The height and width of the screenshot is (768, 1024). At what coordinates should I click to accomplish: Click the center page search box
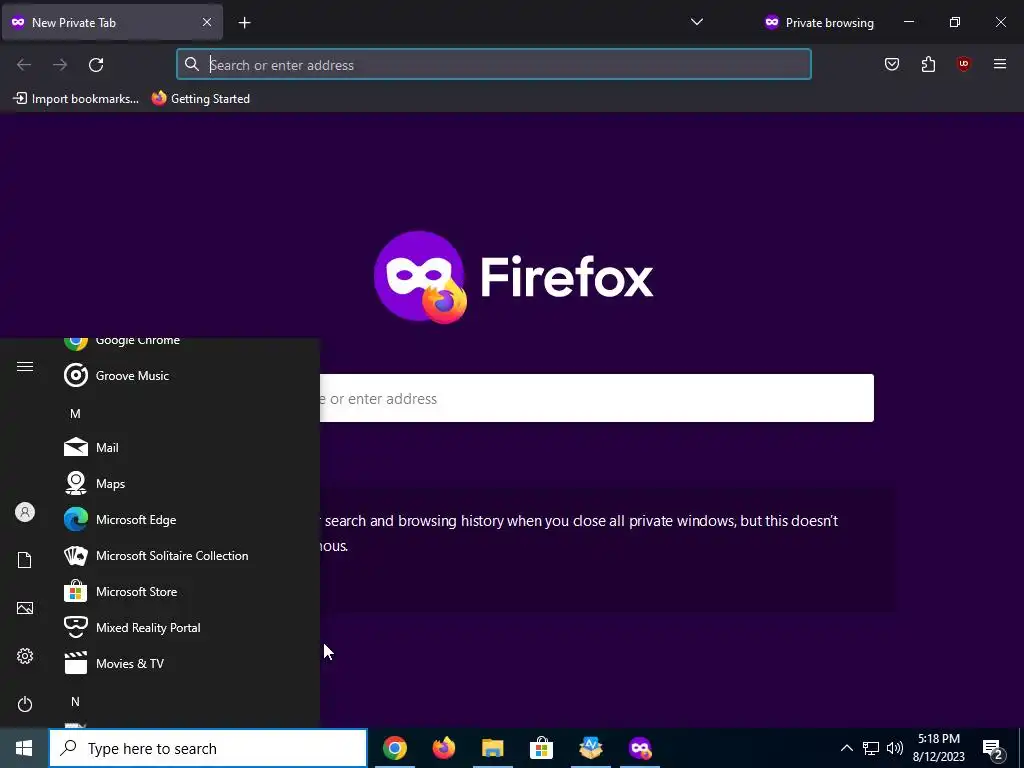pos(596,398)
